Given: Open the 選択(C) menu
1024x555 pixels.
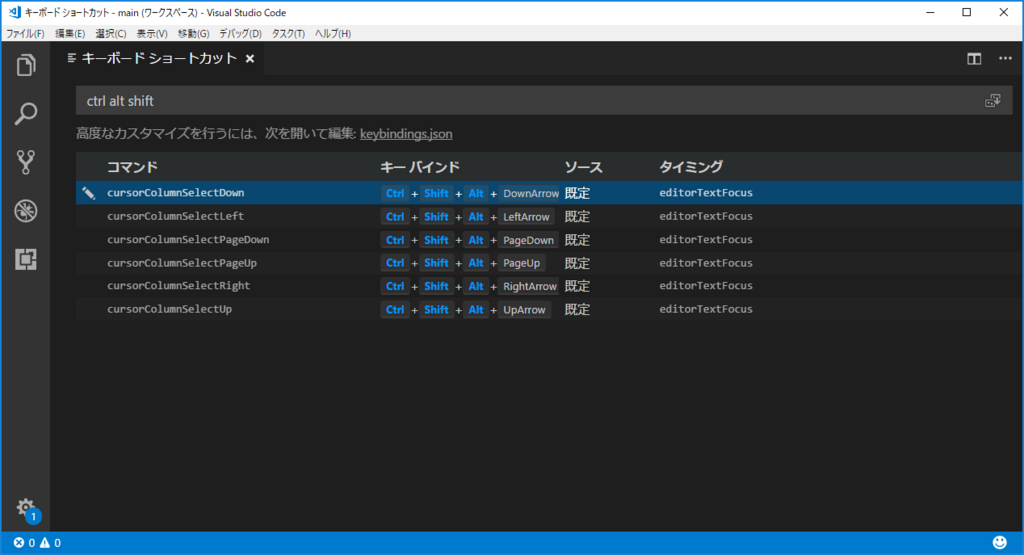Looking at the screenshot, I should tap(111, 33).
